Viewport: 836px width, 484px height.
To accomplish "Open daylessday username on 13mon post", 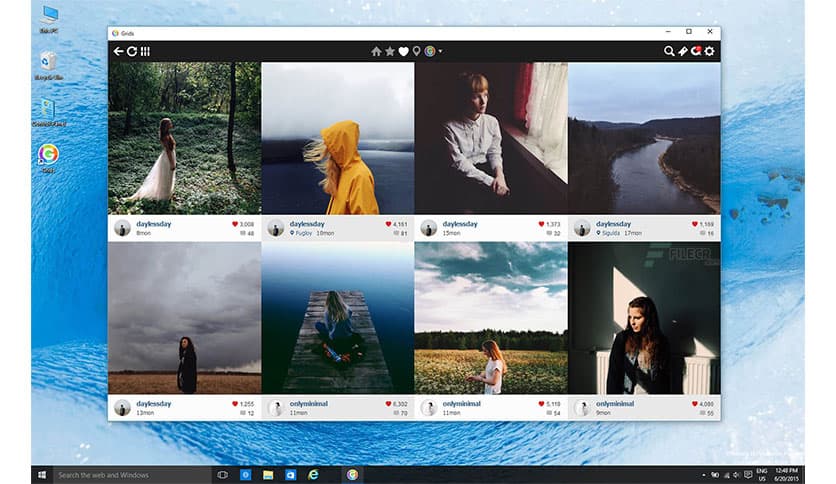I will (x=154, y=404).
